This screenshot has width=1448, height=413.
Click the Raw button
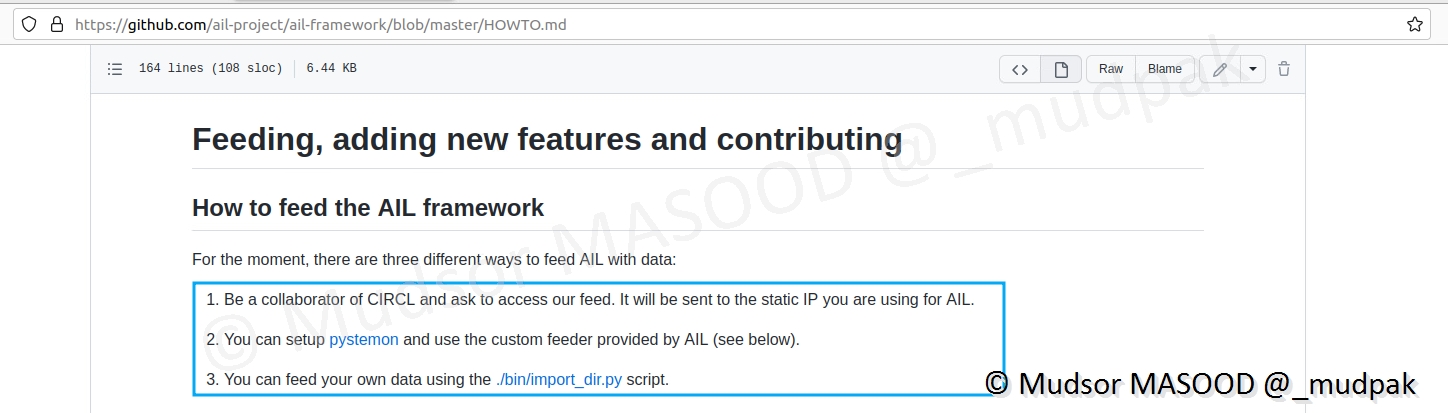1110,69
